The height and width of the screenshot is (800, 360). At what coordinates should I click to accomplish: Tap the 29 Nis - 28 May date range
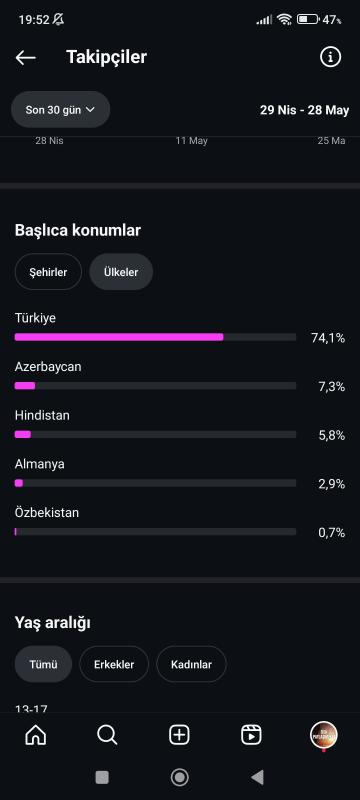(304, 110)
